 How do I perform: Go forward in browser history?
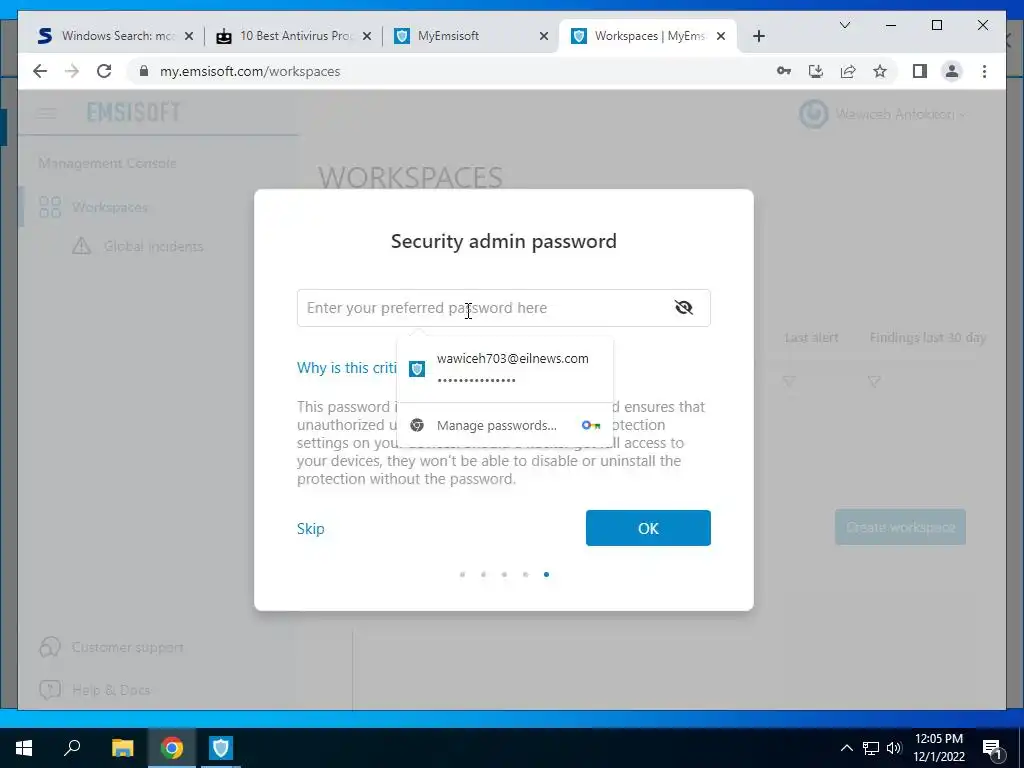point(72,71)
